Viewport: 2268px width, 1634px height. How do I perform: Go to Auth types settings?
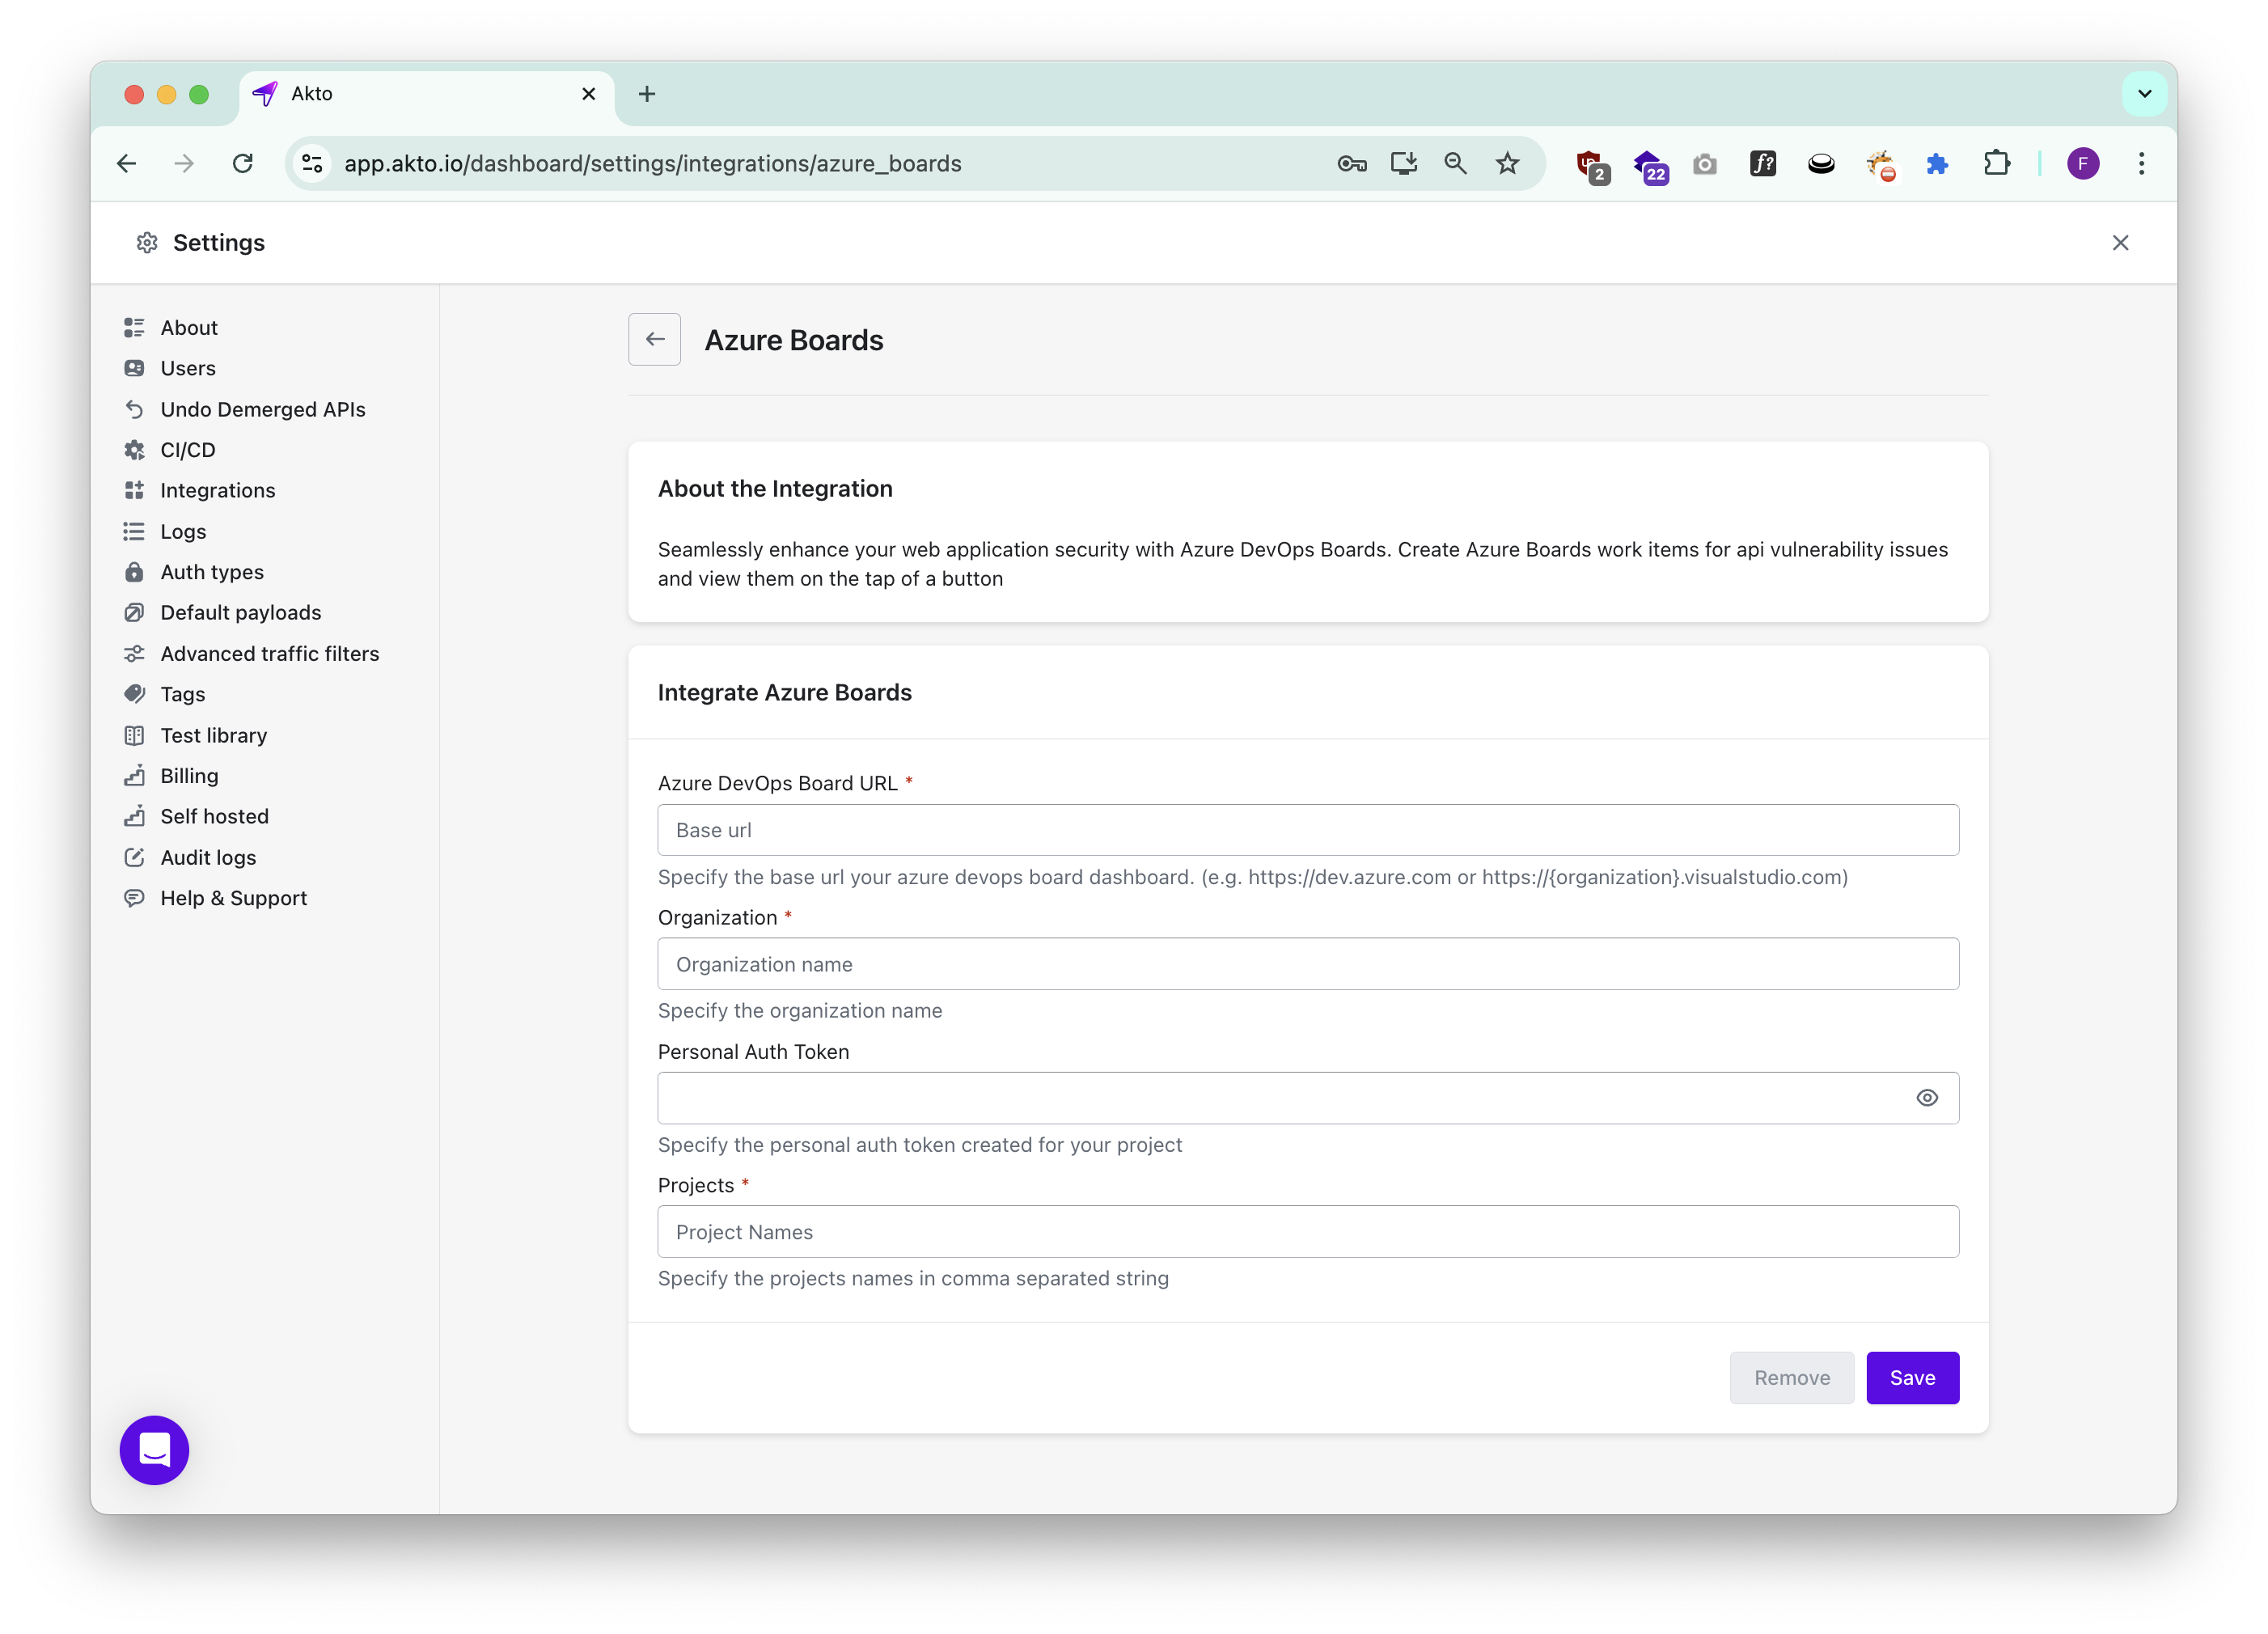(211, 572)
